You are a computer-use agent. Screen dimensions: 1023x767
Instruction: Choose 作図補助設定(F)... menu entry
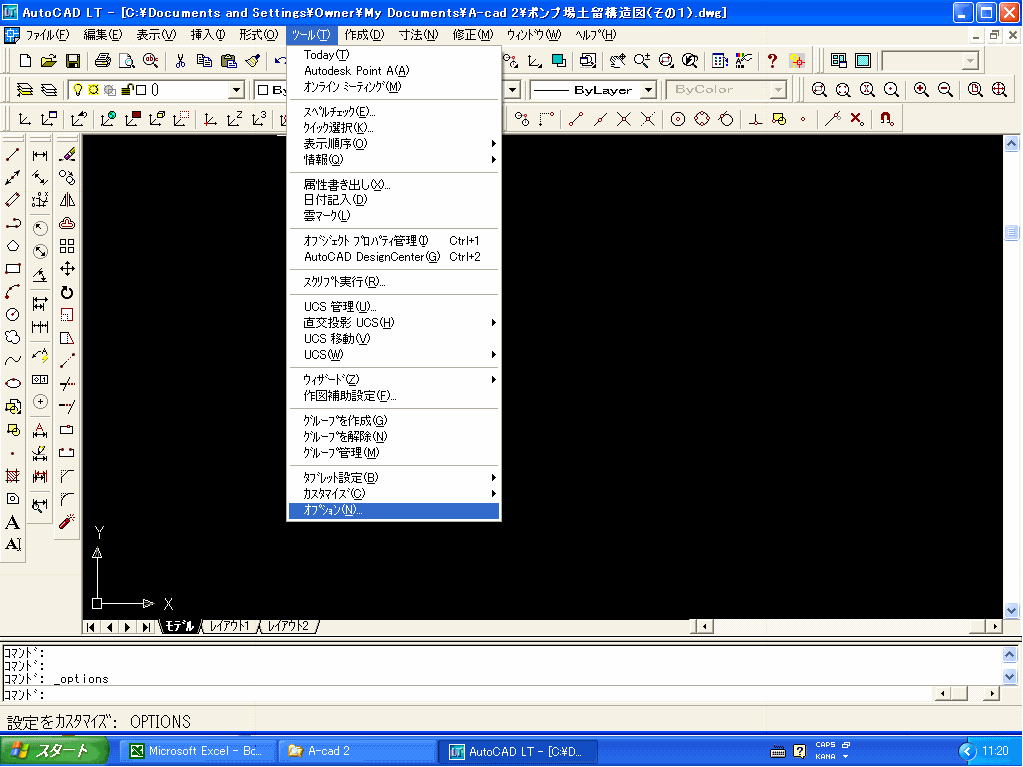coord(393,395)
